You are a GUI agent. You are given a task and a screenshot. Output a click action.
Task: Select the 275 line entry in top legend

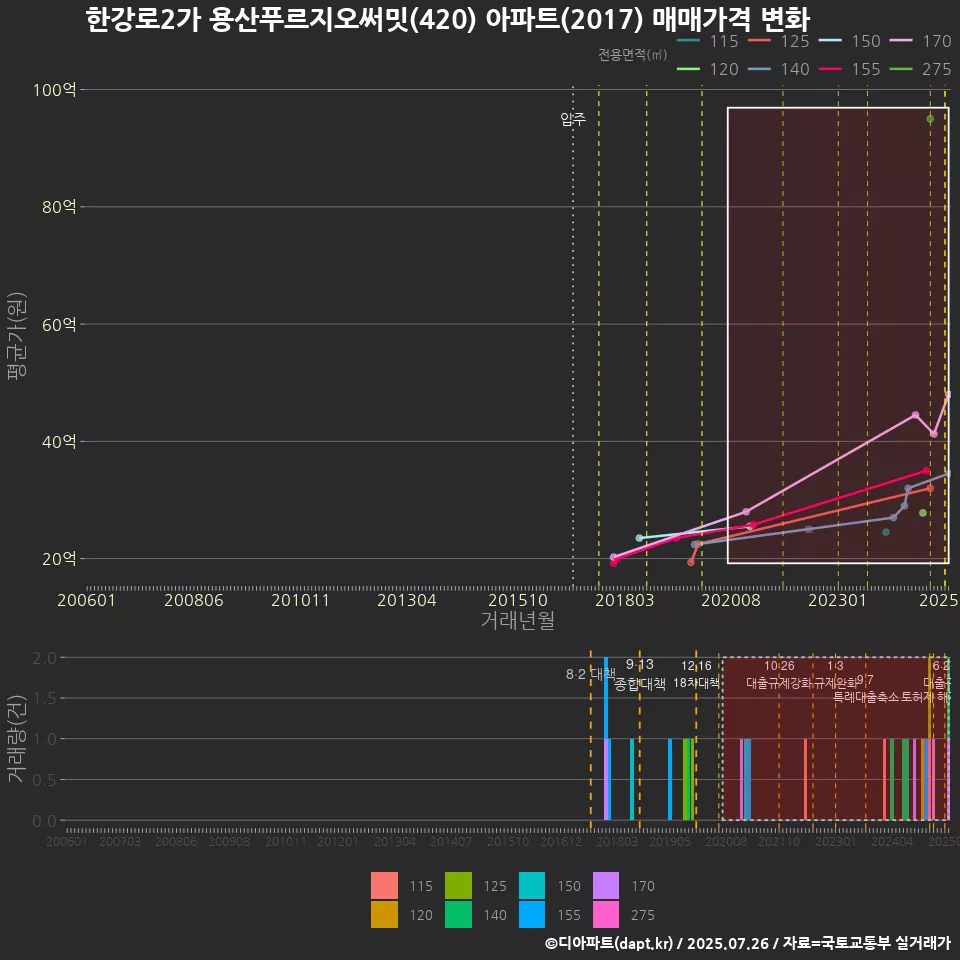(921, 69)
